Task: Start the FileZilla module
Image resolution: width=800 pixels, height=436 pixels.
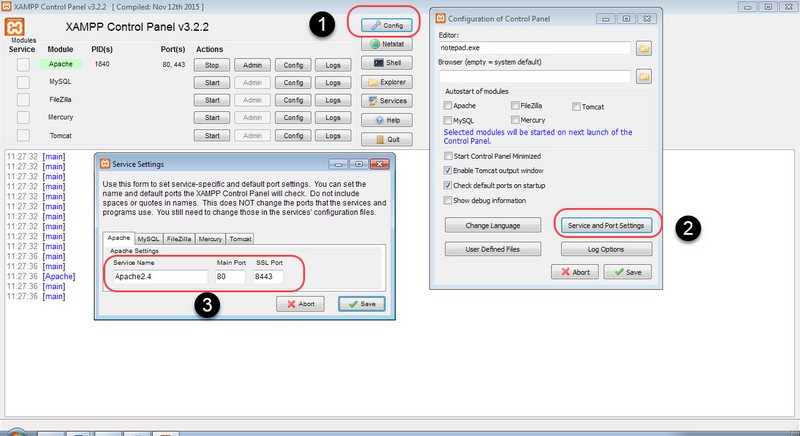Action: pos(212,100)
